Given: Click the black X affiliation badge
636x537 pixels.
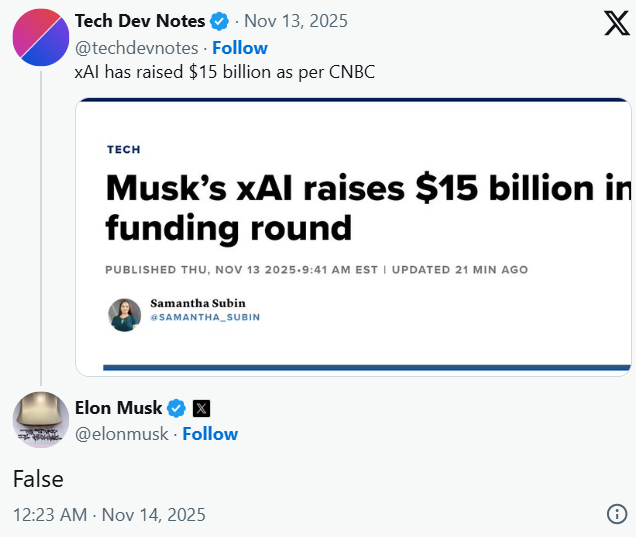Looking at the screenshot, I should click(201, 408).
